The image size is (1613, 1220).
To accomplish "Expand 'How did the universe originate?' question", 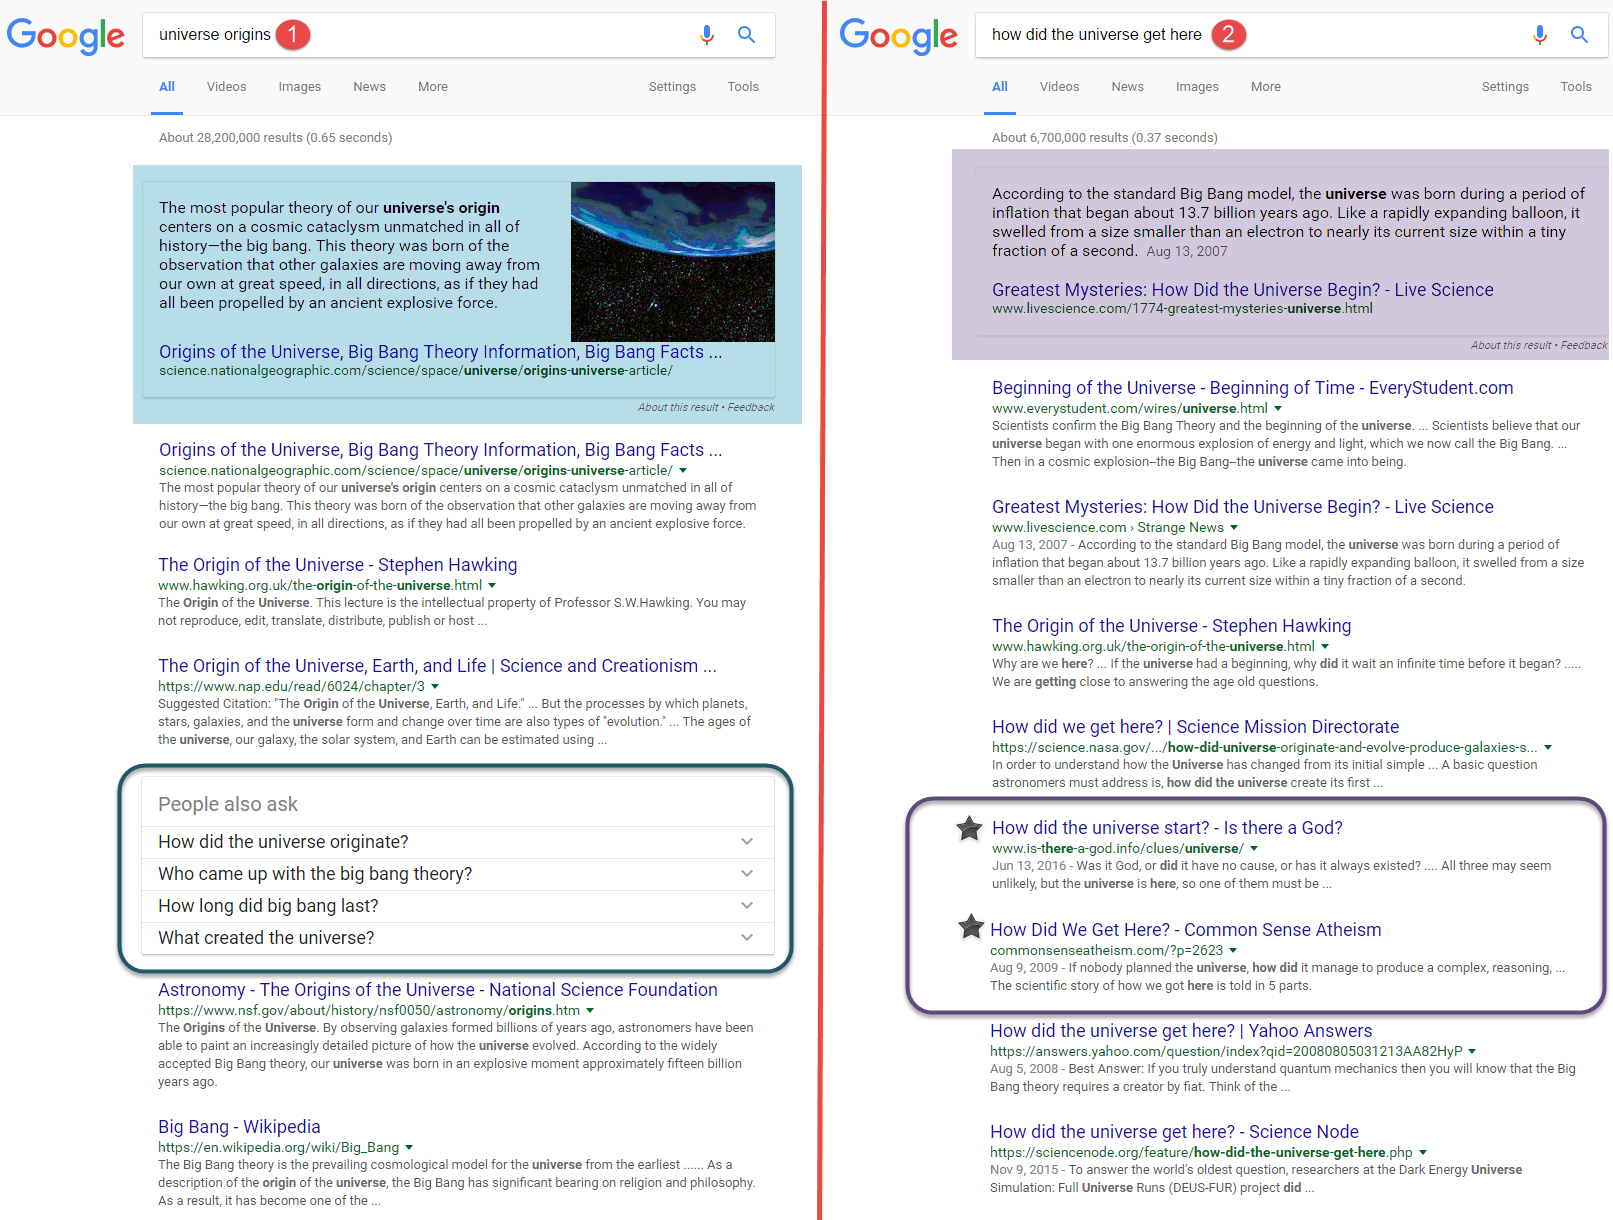I will tap(746, 842).
